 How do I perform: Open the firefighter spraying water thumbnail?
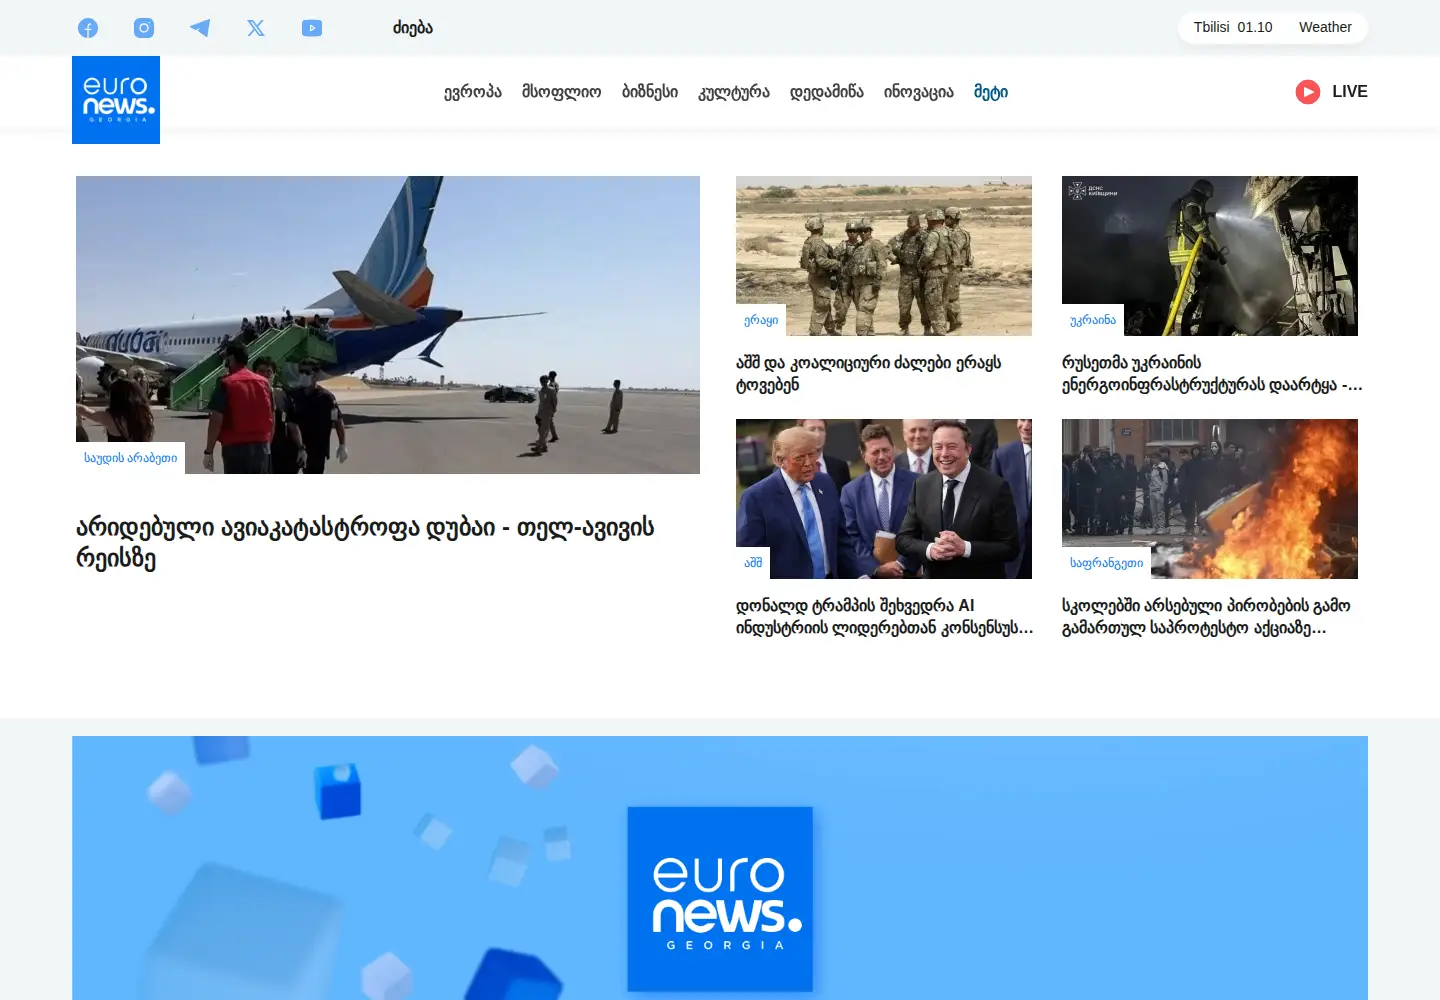pyautogui.click(x=1210, y=256)
